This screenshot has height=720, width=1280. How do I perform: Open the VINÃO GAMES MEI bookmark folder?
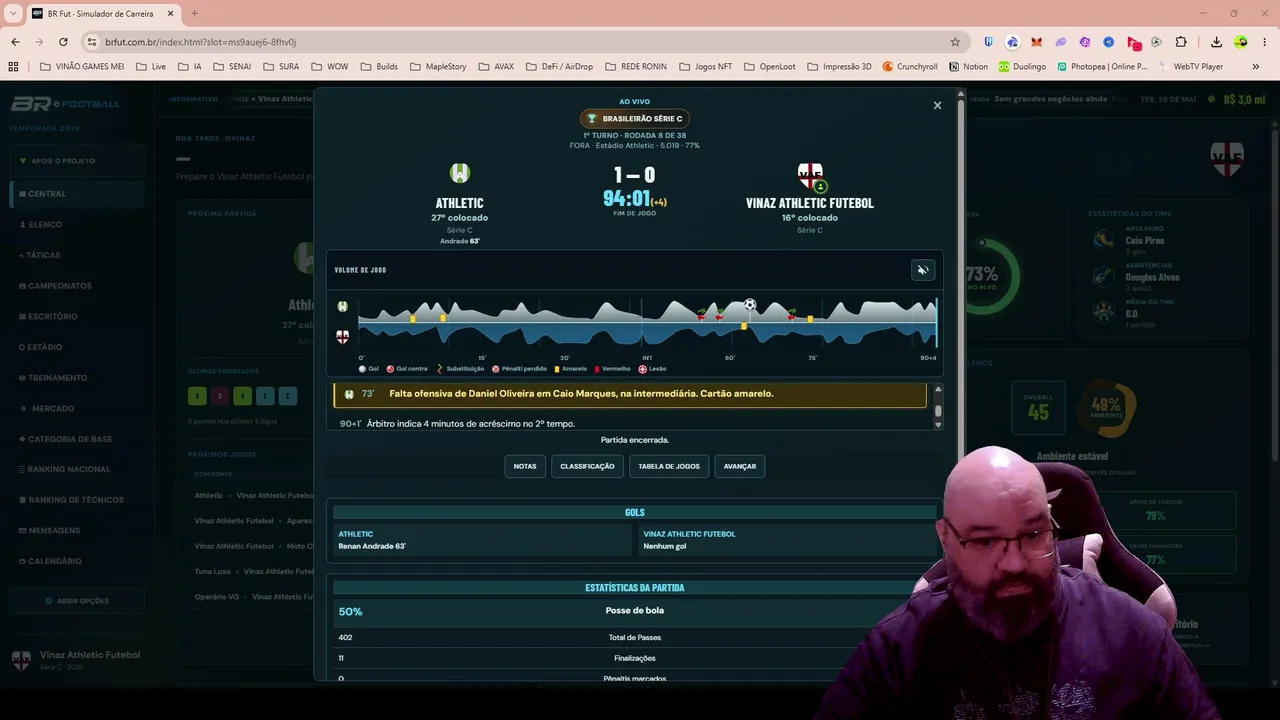(x=82, y=67)
